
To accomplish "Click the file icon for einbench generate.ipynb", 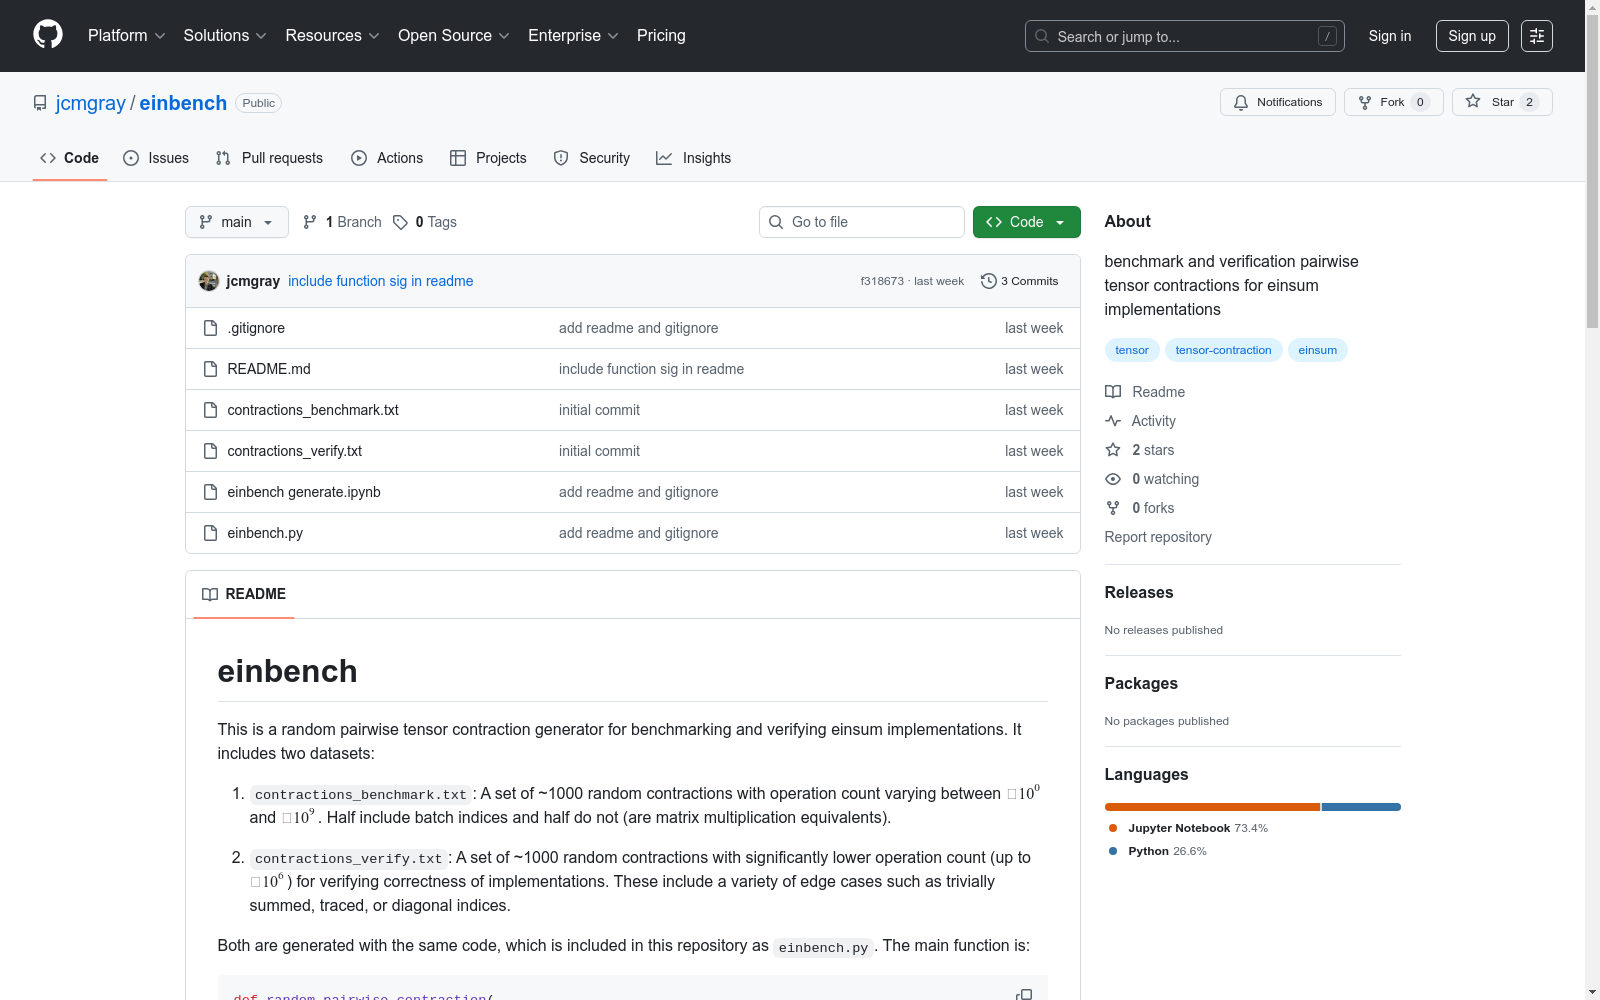I will click(210, 492).
